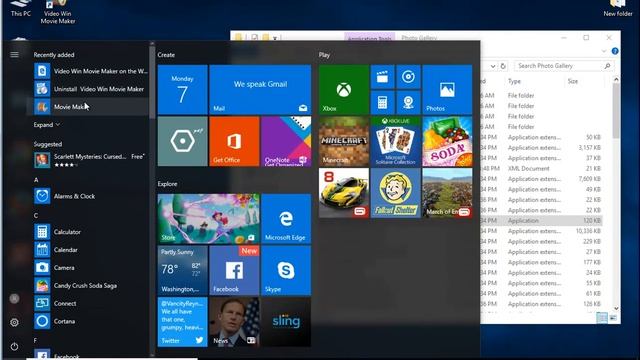Expand the Recently added list
640x360 pixels.
(47, 125)
